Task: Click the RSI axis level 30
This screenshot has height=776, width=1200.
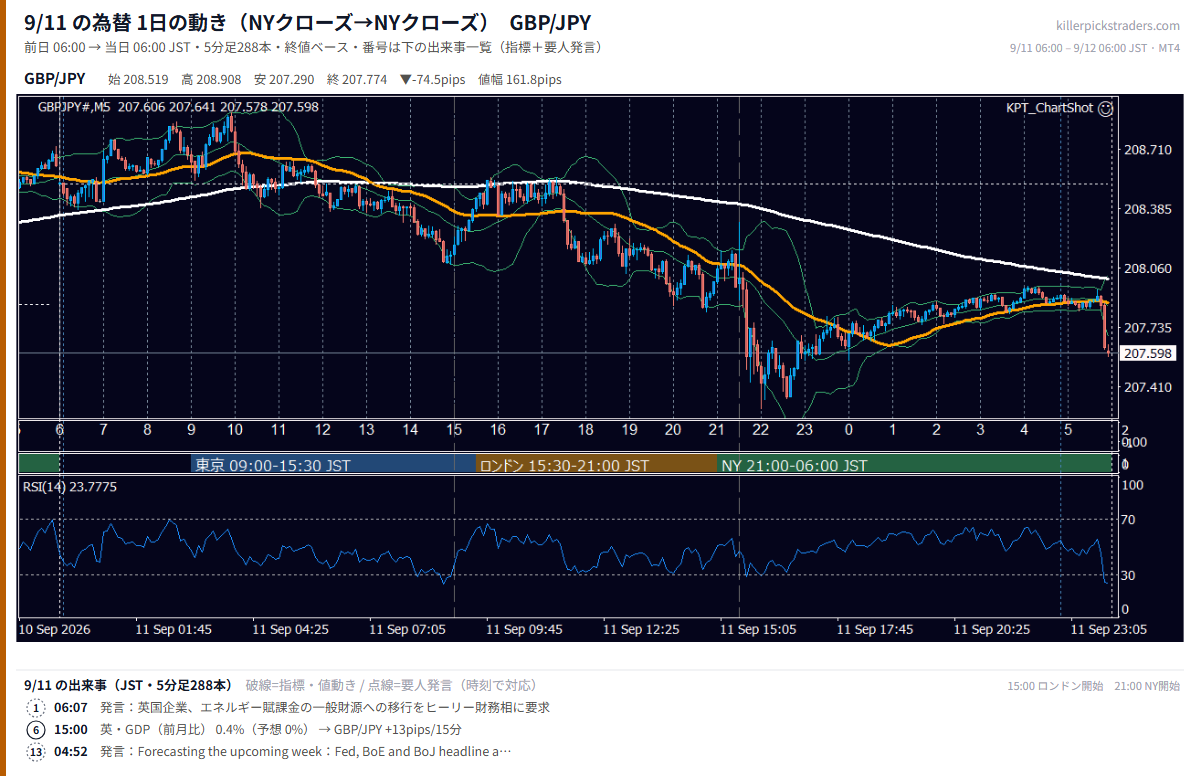Action: point(1127,575)
